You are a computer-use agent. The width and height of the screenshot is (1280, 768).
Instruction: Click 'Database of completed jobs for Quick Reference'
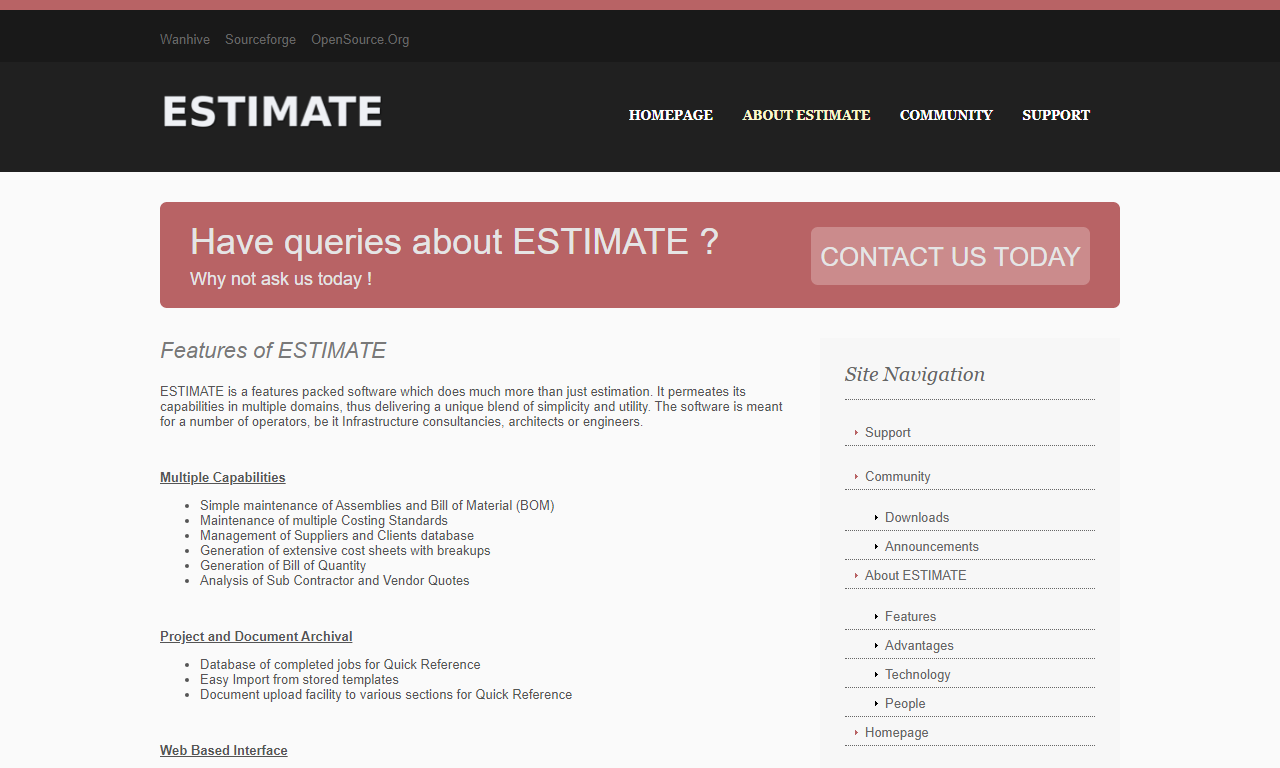click(x=340, y=665)
